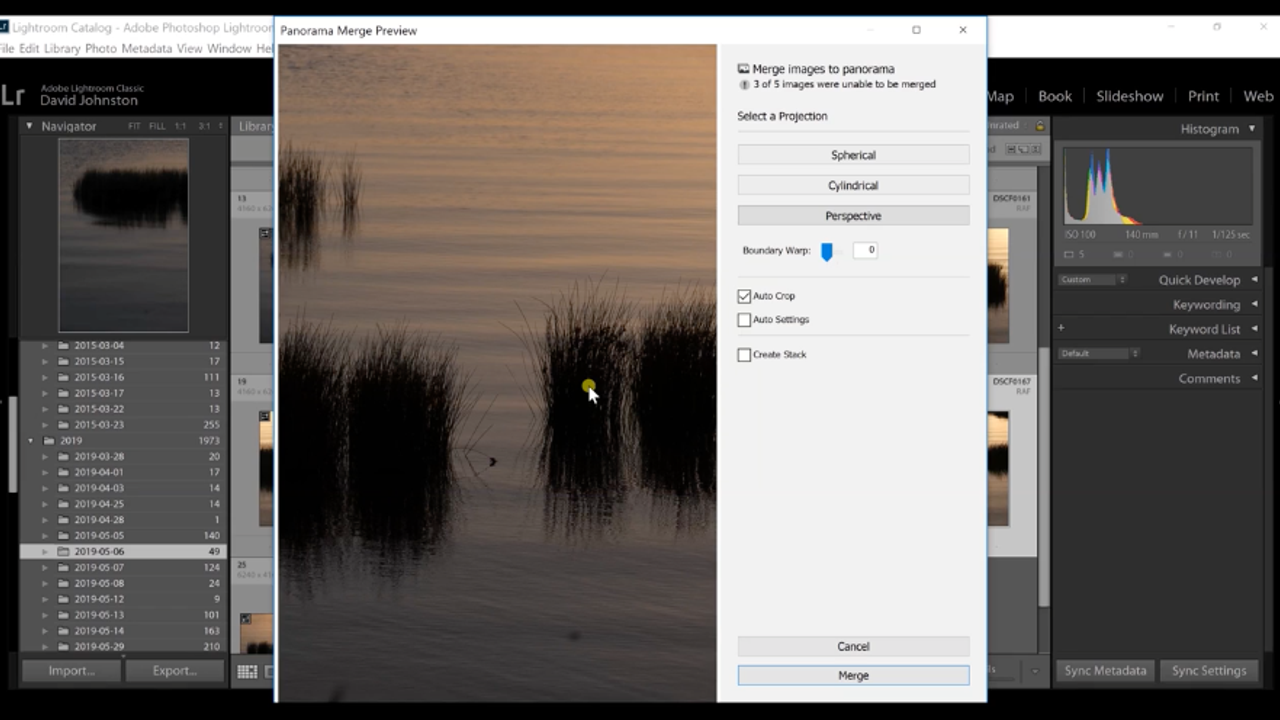Viewport: 1280px width, 720px height.
Task: Click the Sync Metadata button
Action: pos(1105,671)
